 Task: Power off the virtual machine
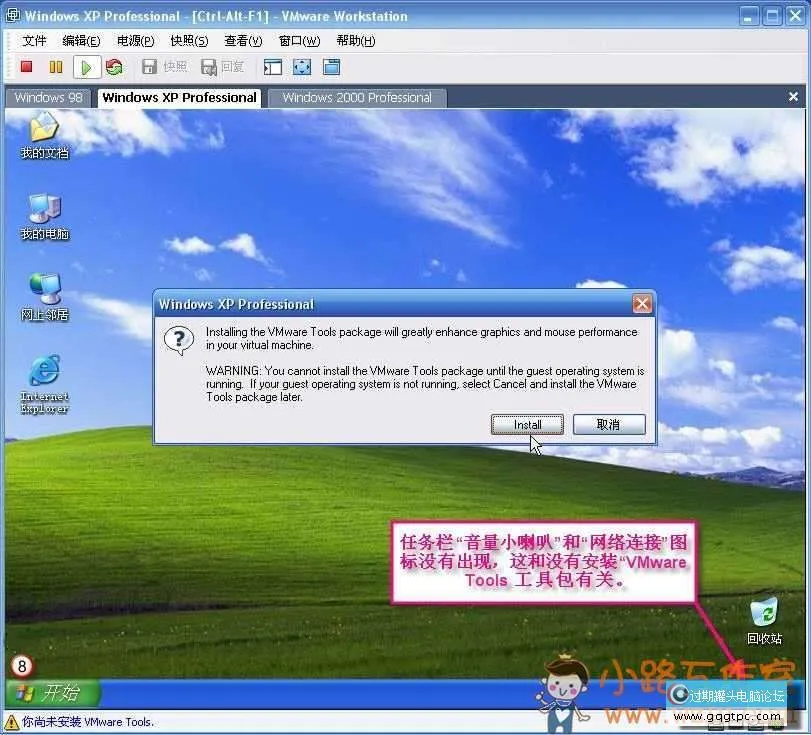pos(25,66)
